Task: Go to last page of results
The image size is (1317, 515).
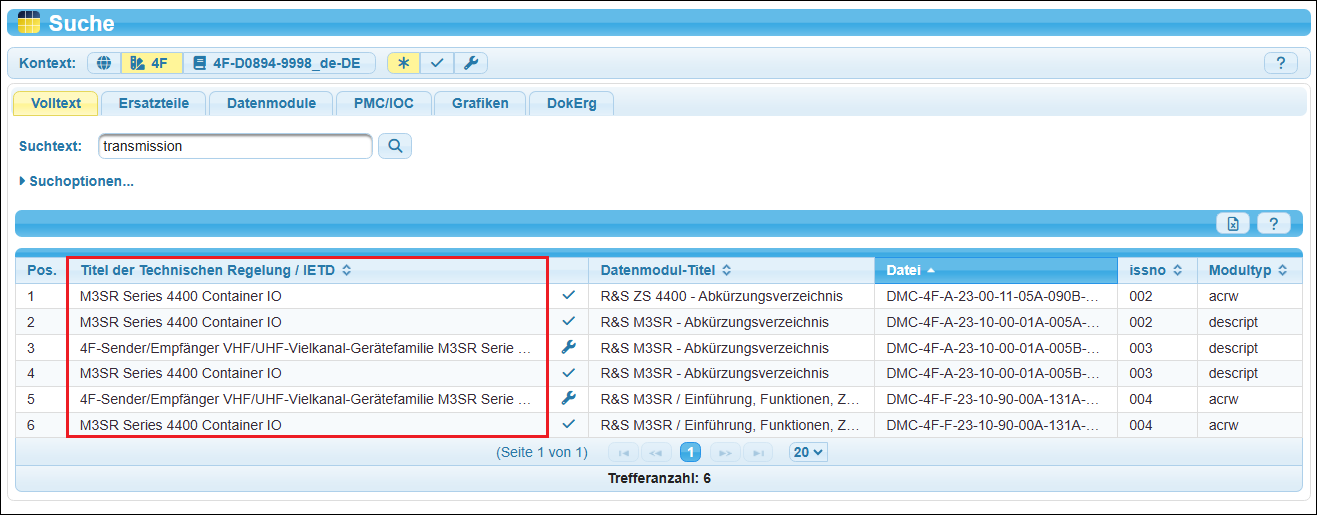Action: tap(758, 452)
